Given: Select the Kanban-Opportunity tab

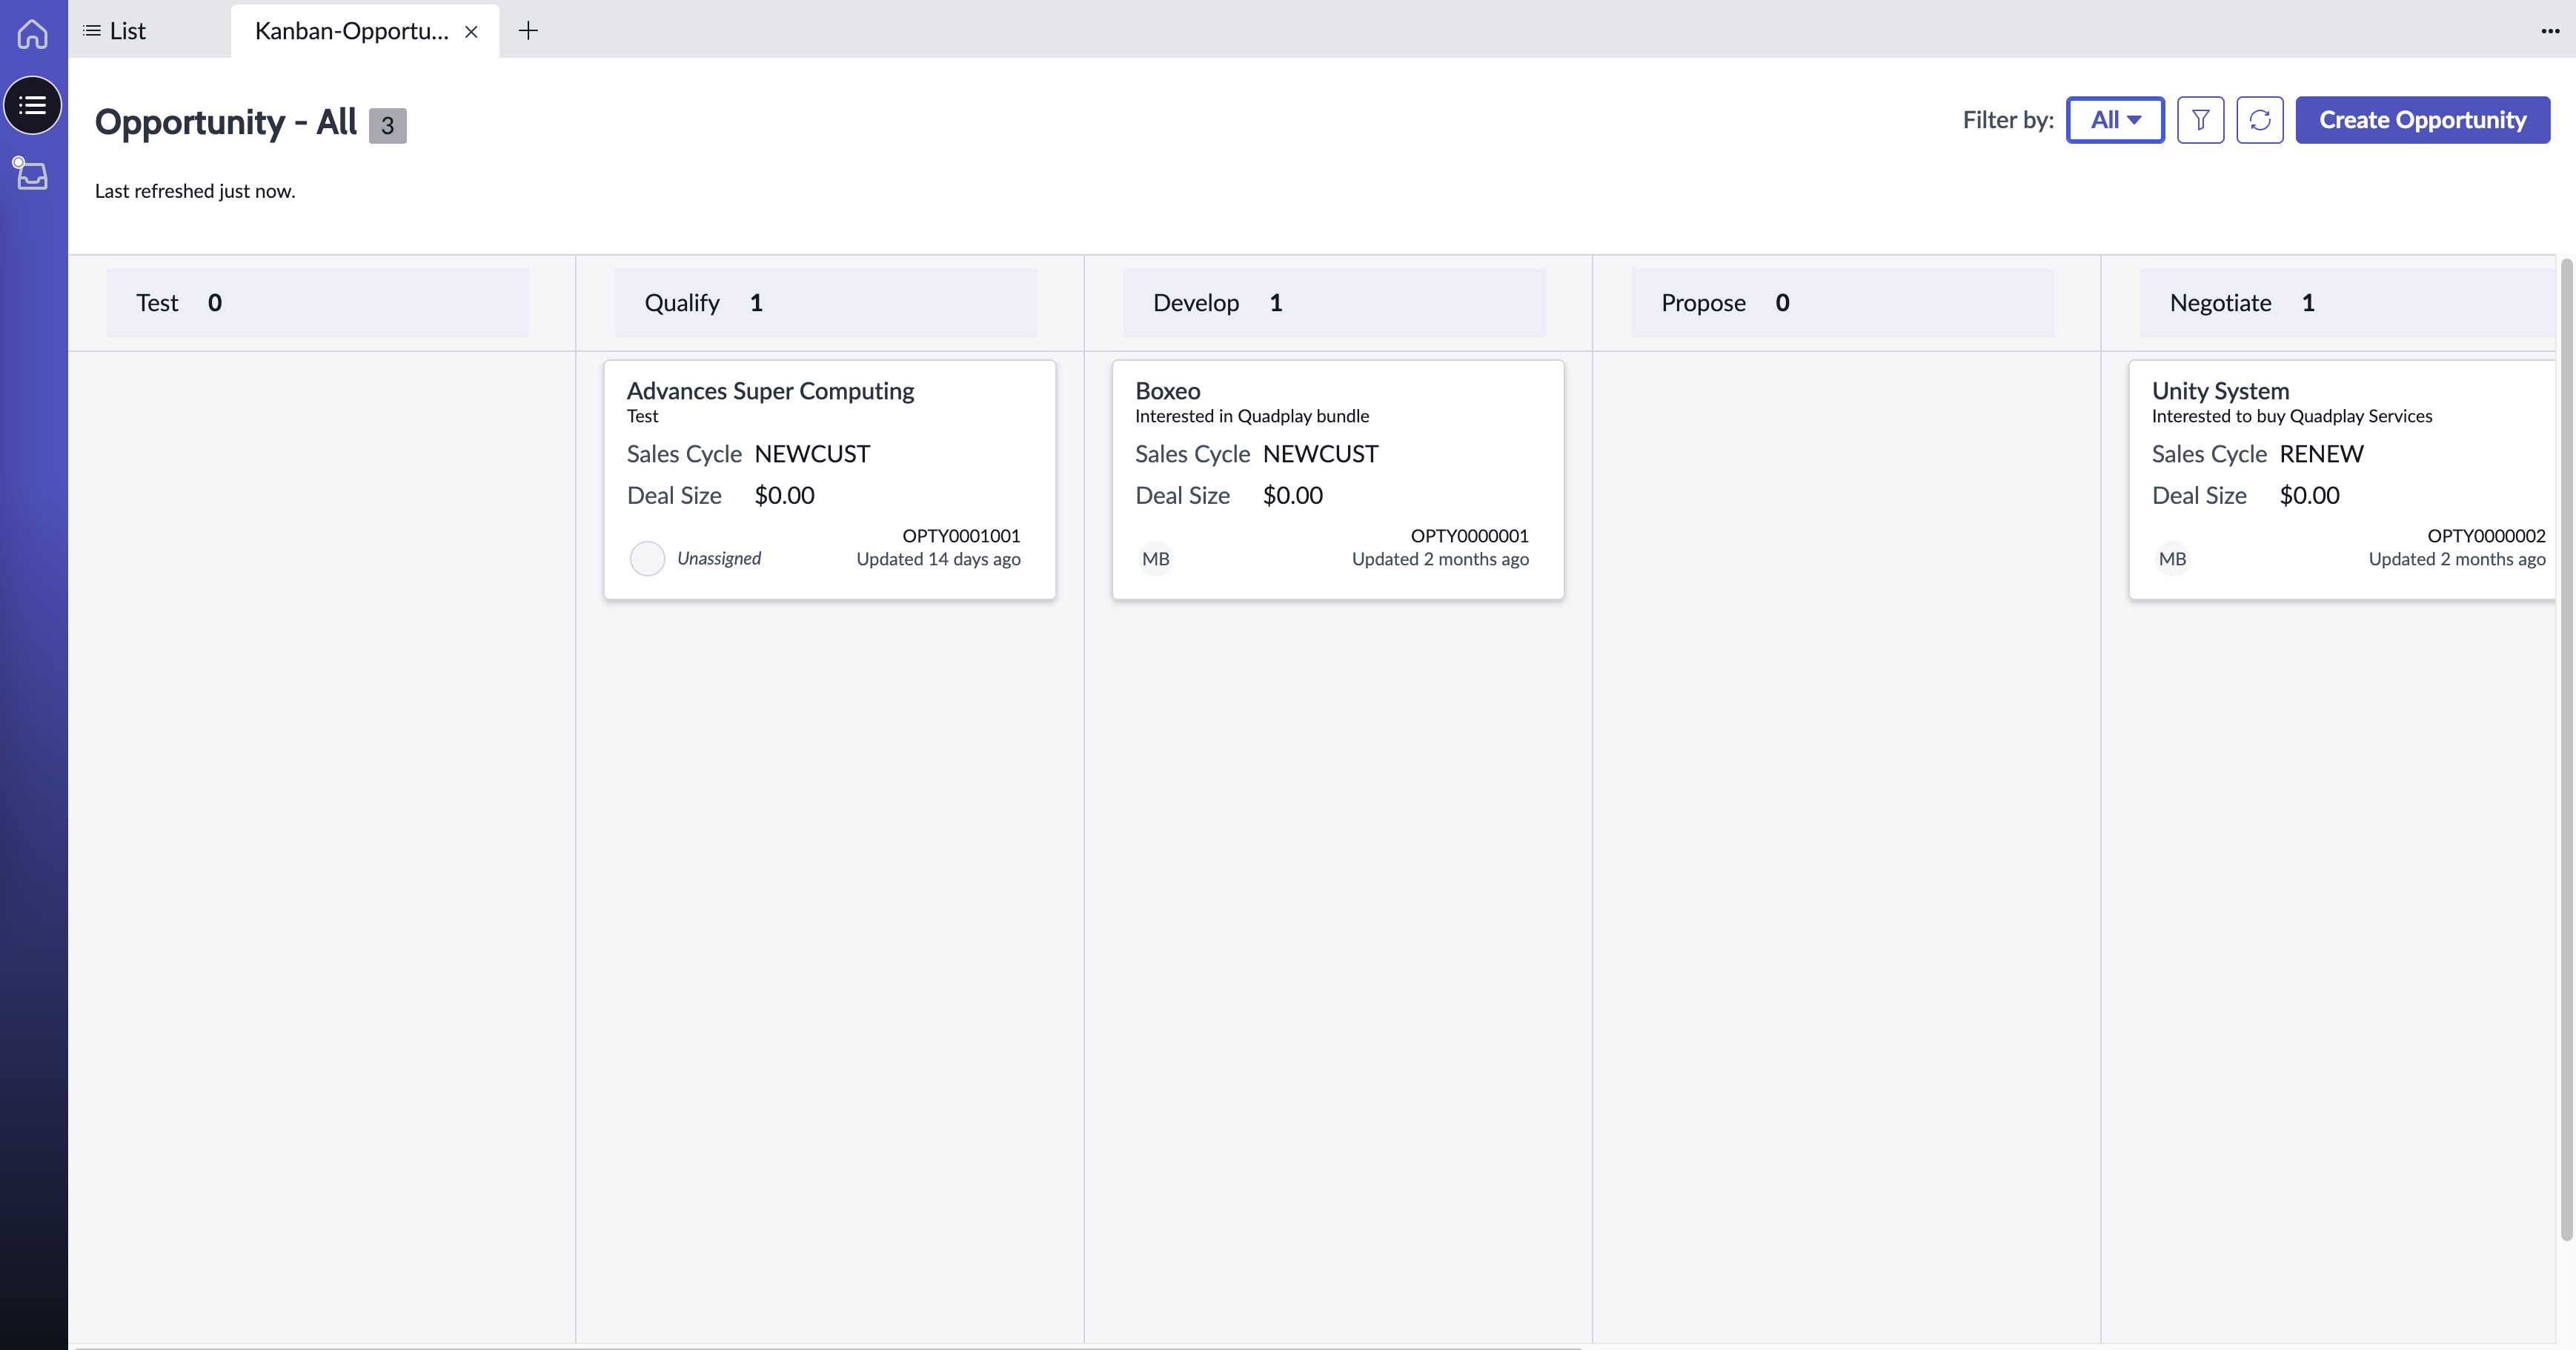Looking at the screenshot, I should coord(351,31).
